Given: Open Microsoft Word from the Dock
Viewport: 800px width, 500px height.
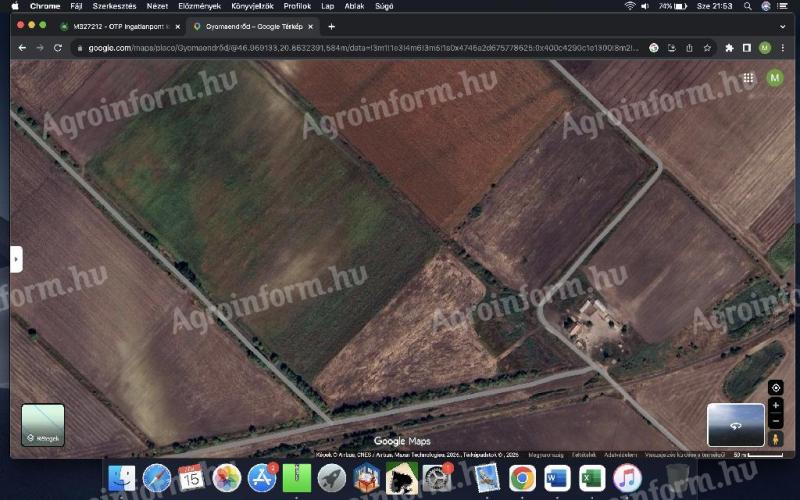Looking at the screenshot, I should pyautogui.click(x=557, y=478).
